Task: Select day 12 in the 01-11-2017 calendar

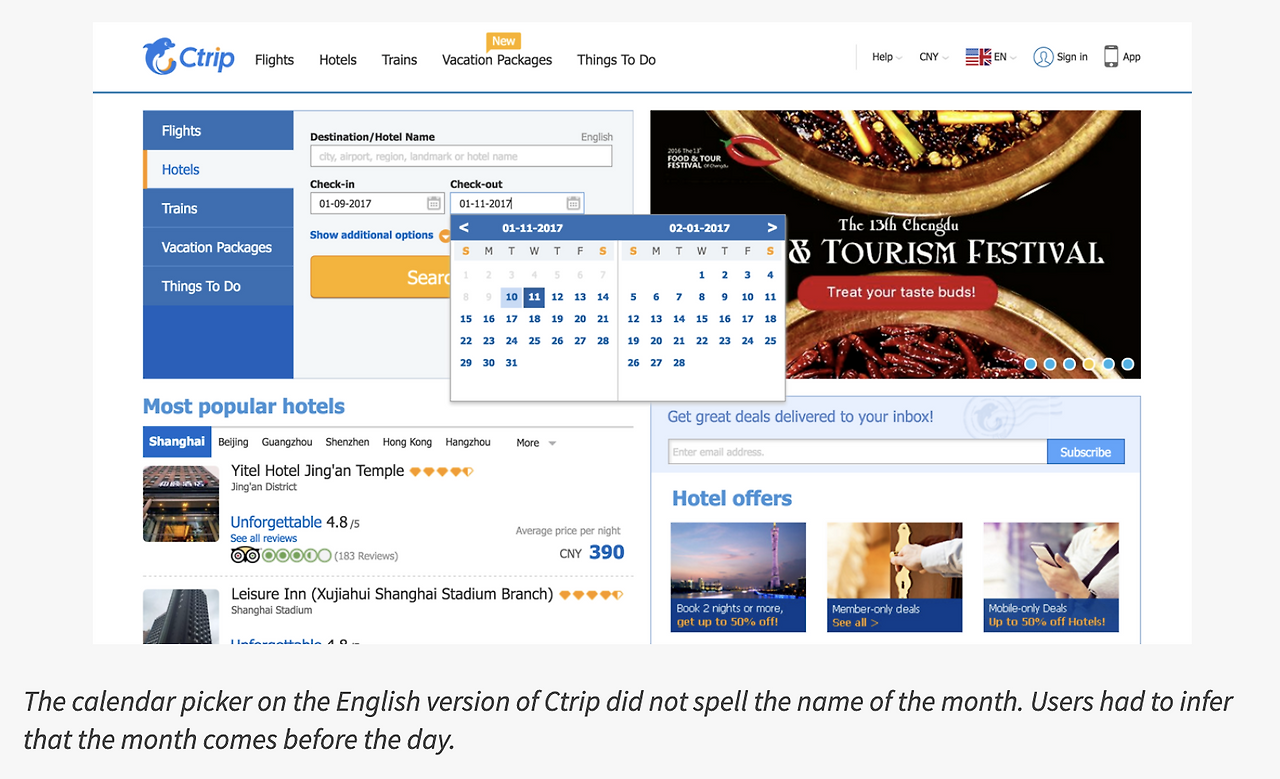Action: coord(557,297)
